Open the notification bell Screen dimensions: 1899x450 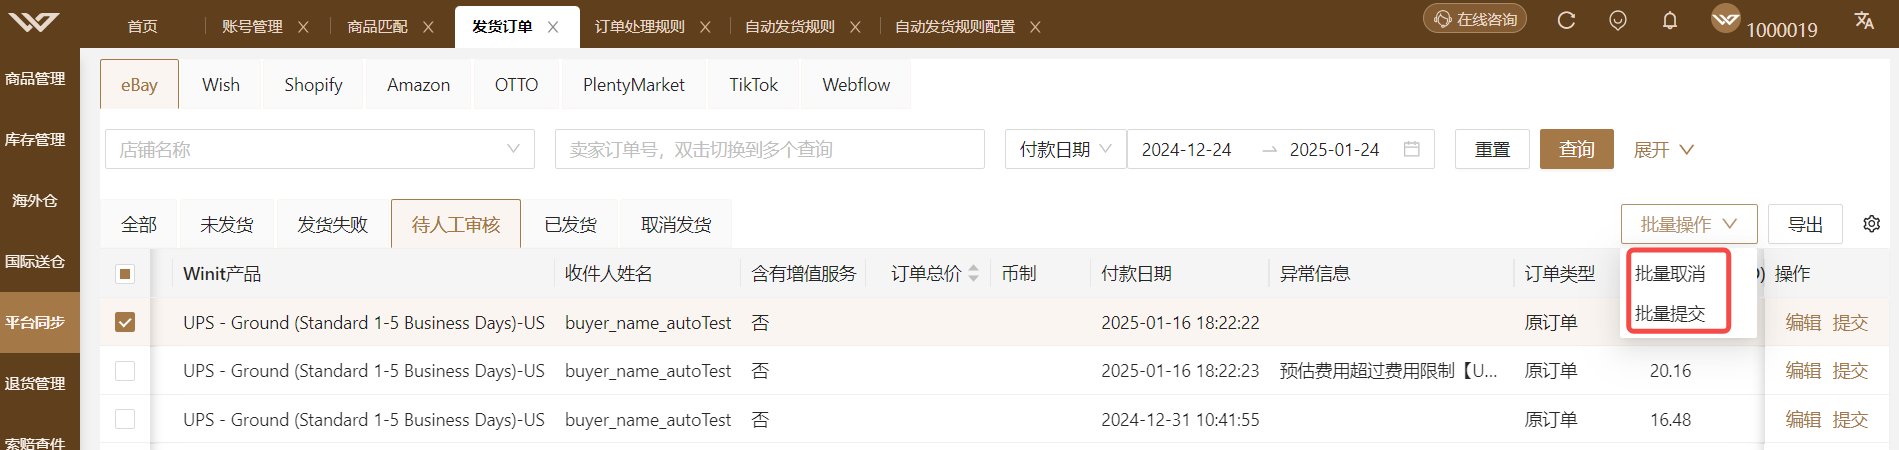(x=1669, y=20)
